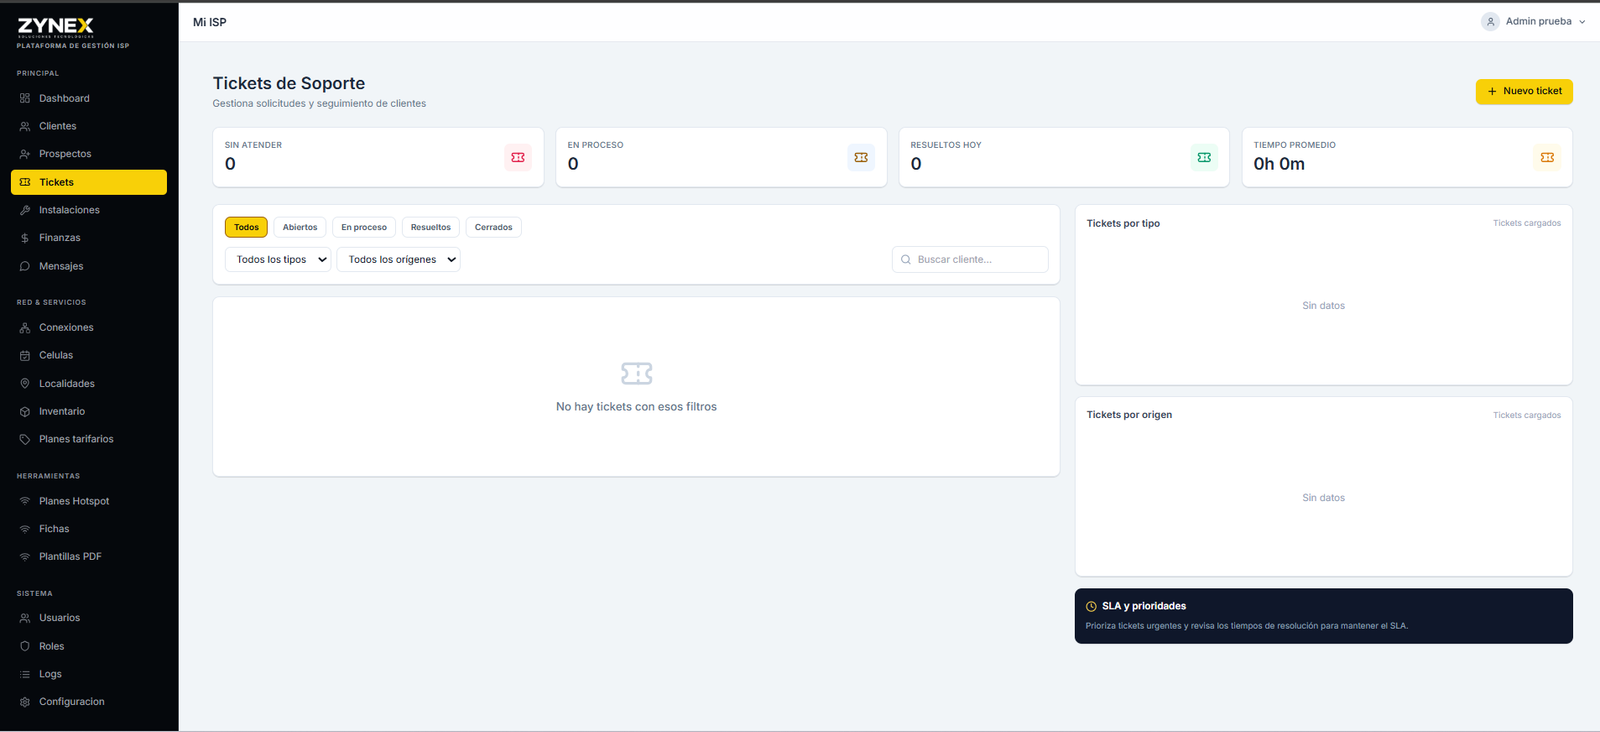Click the Sin Atender red ticket icon

click(518, 157)
